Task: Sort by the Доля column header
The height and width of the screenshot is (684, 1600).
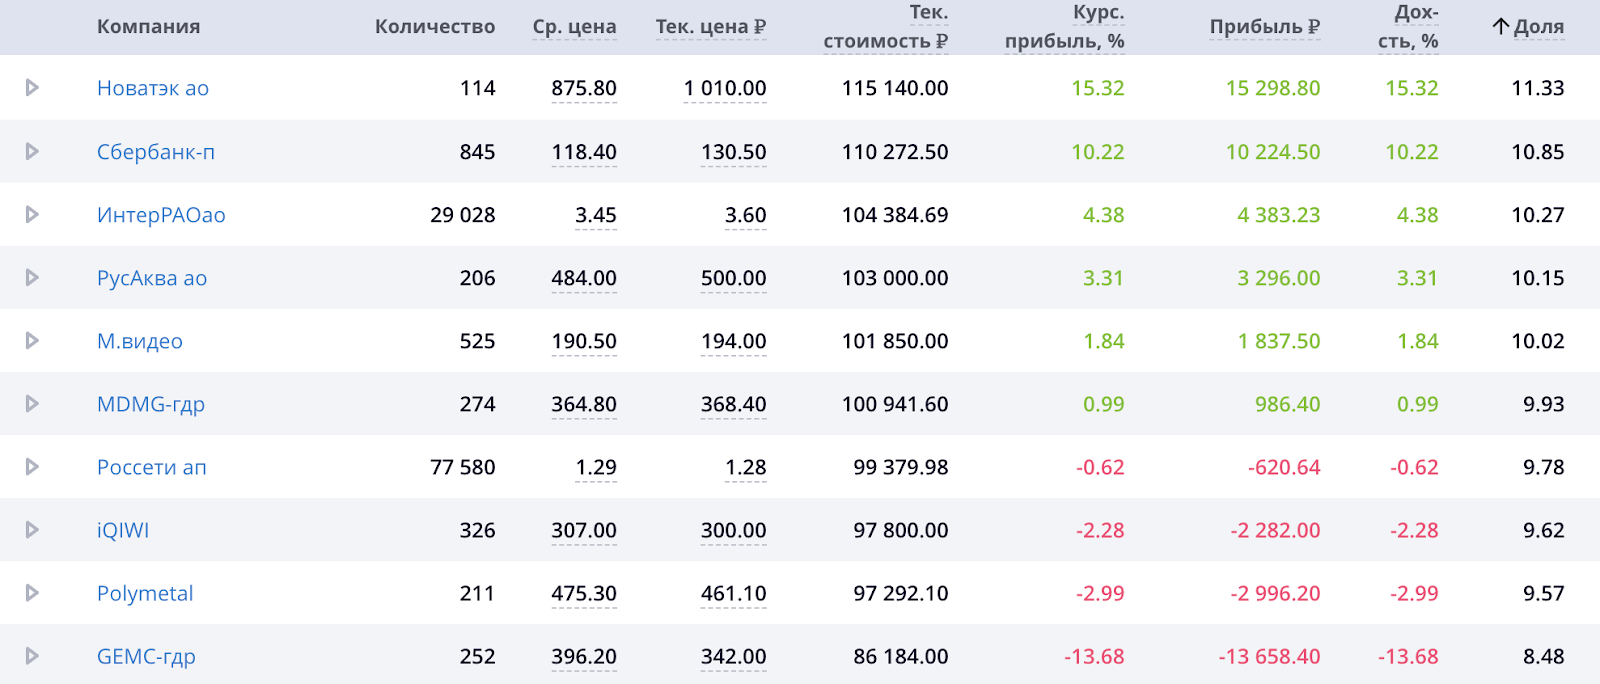Action: pyautogui.click(x=1528, y=27)
